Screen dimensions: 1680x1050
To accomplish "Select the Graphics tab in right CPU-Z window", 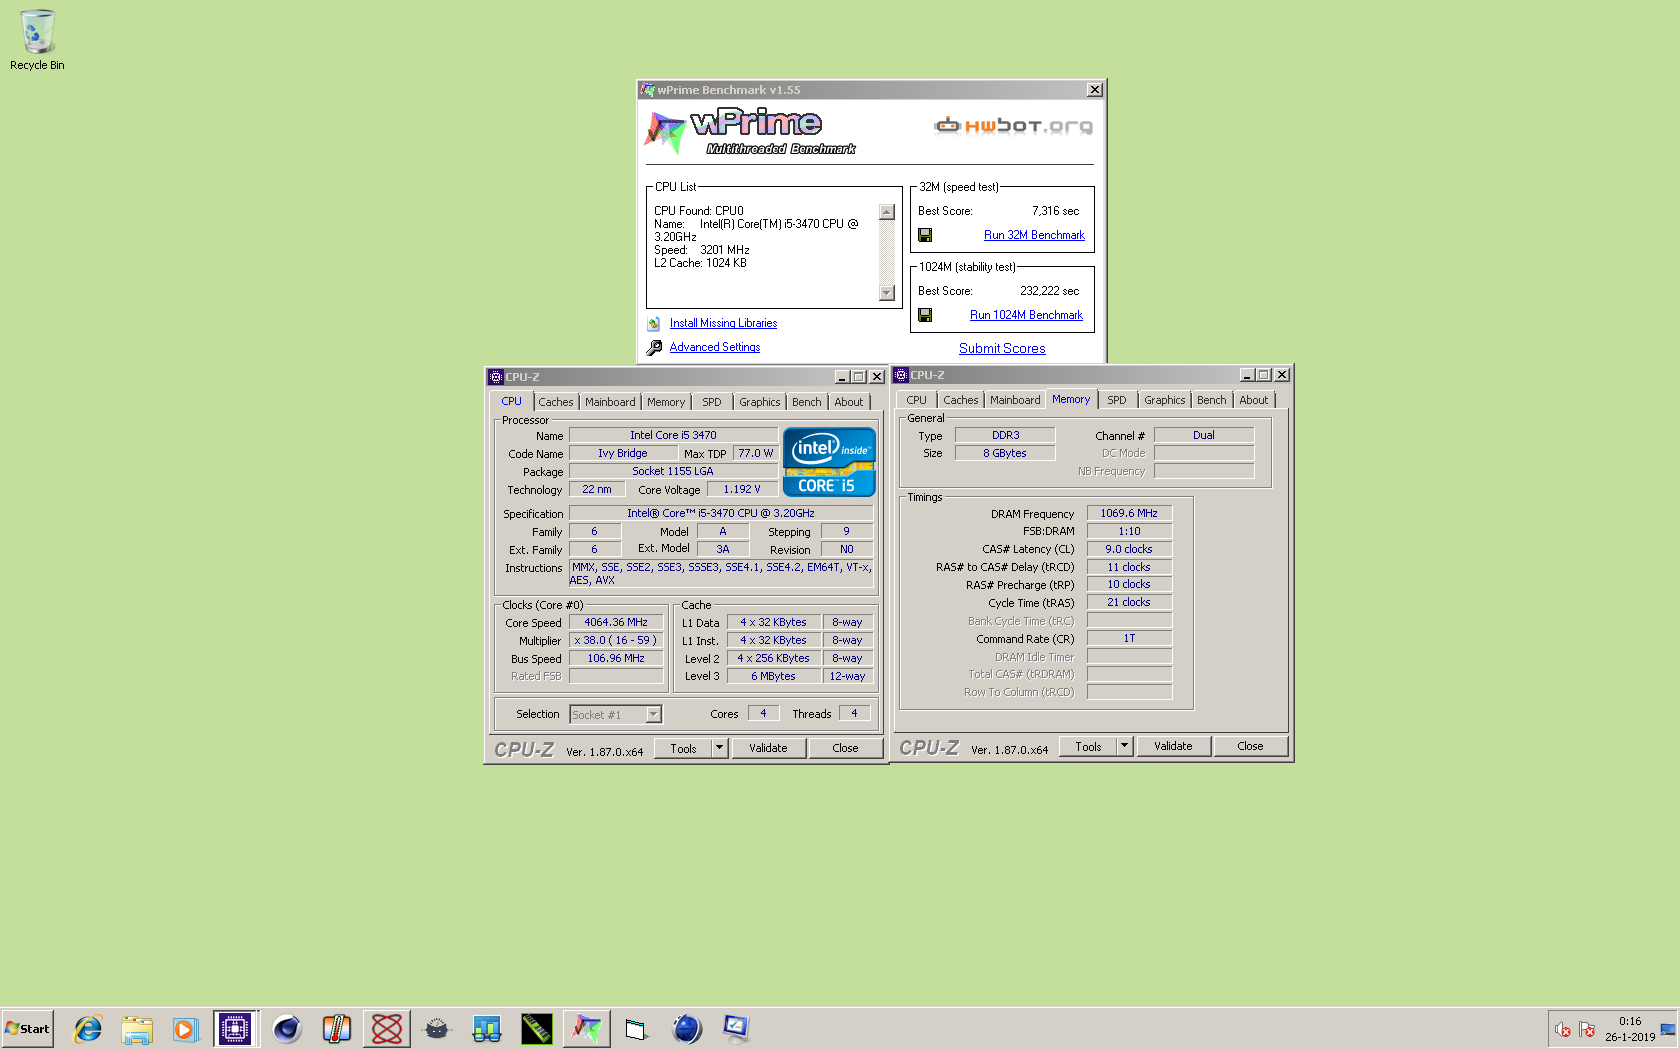I will [1165, 400].
